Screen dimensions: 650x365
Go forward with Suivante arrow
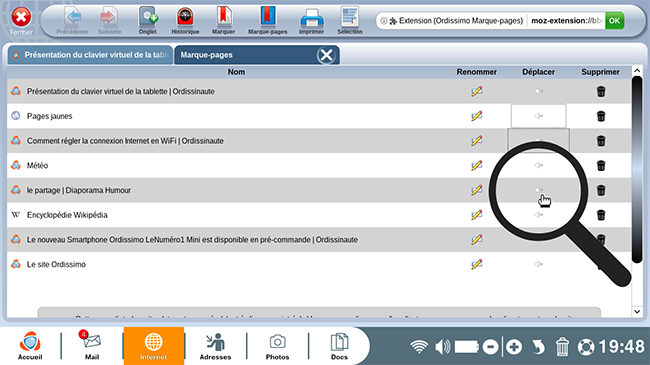pyautogui.click(x=109, y=20)
